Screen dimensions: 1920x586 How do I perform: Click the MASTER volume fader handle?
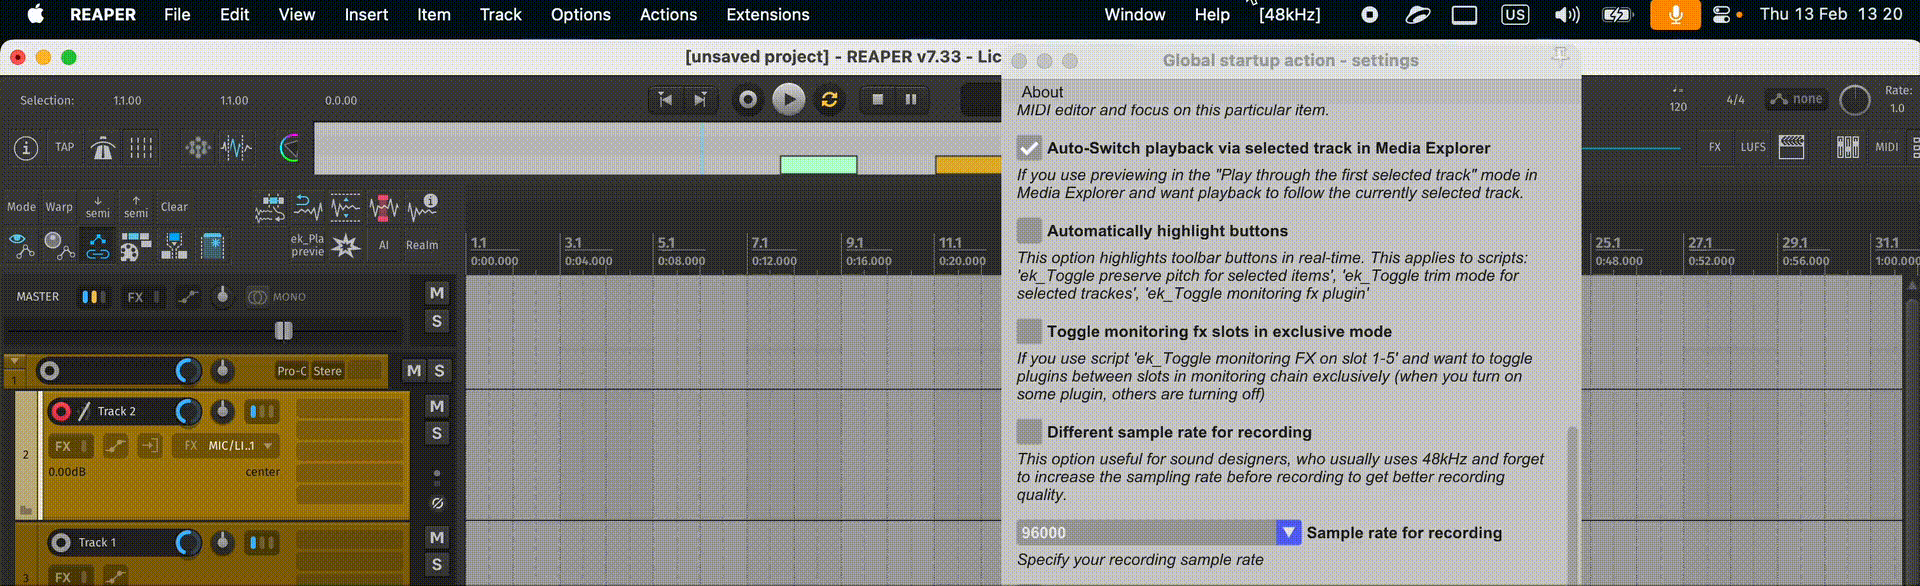284,330
